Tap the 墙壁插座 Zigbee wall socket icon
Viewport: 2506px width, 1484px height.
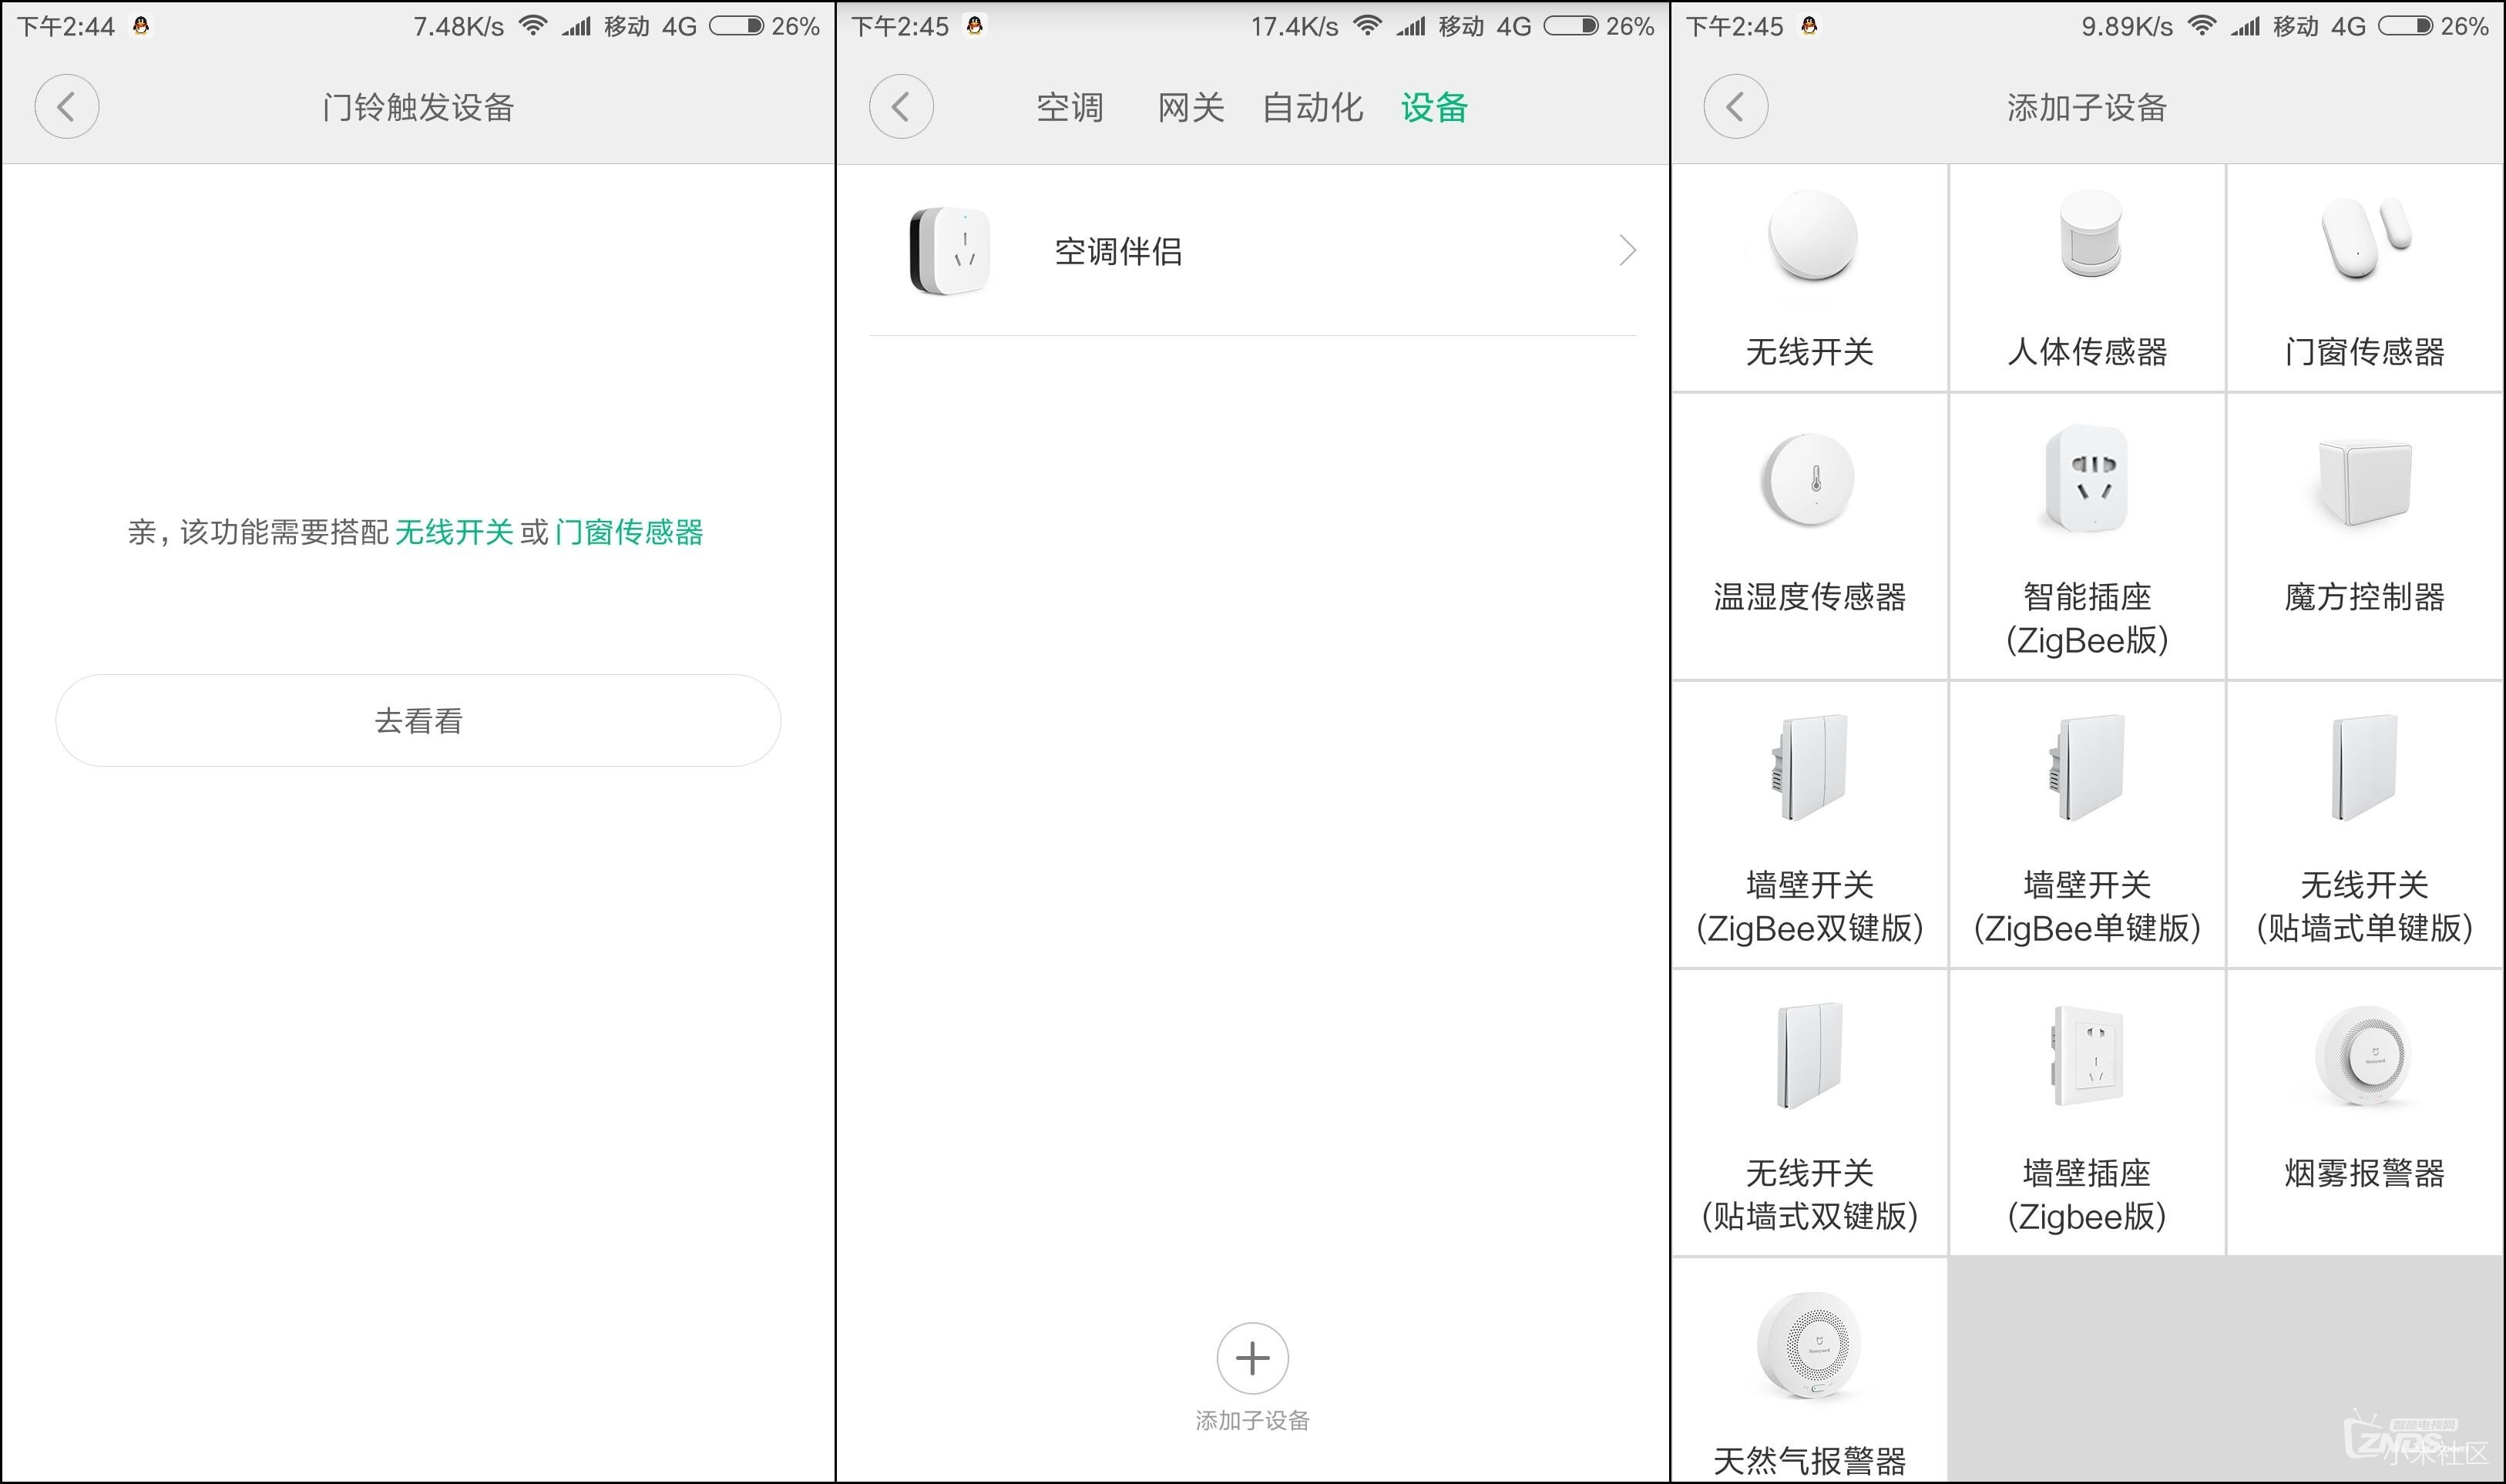point(2088,1058)
